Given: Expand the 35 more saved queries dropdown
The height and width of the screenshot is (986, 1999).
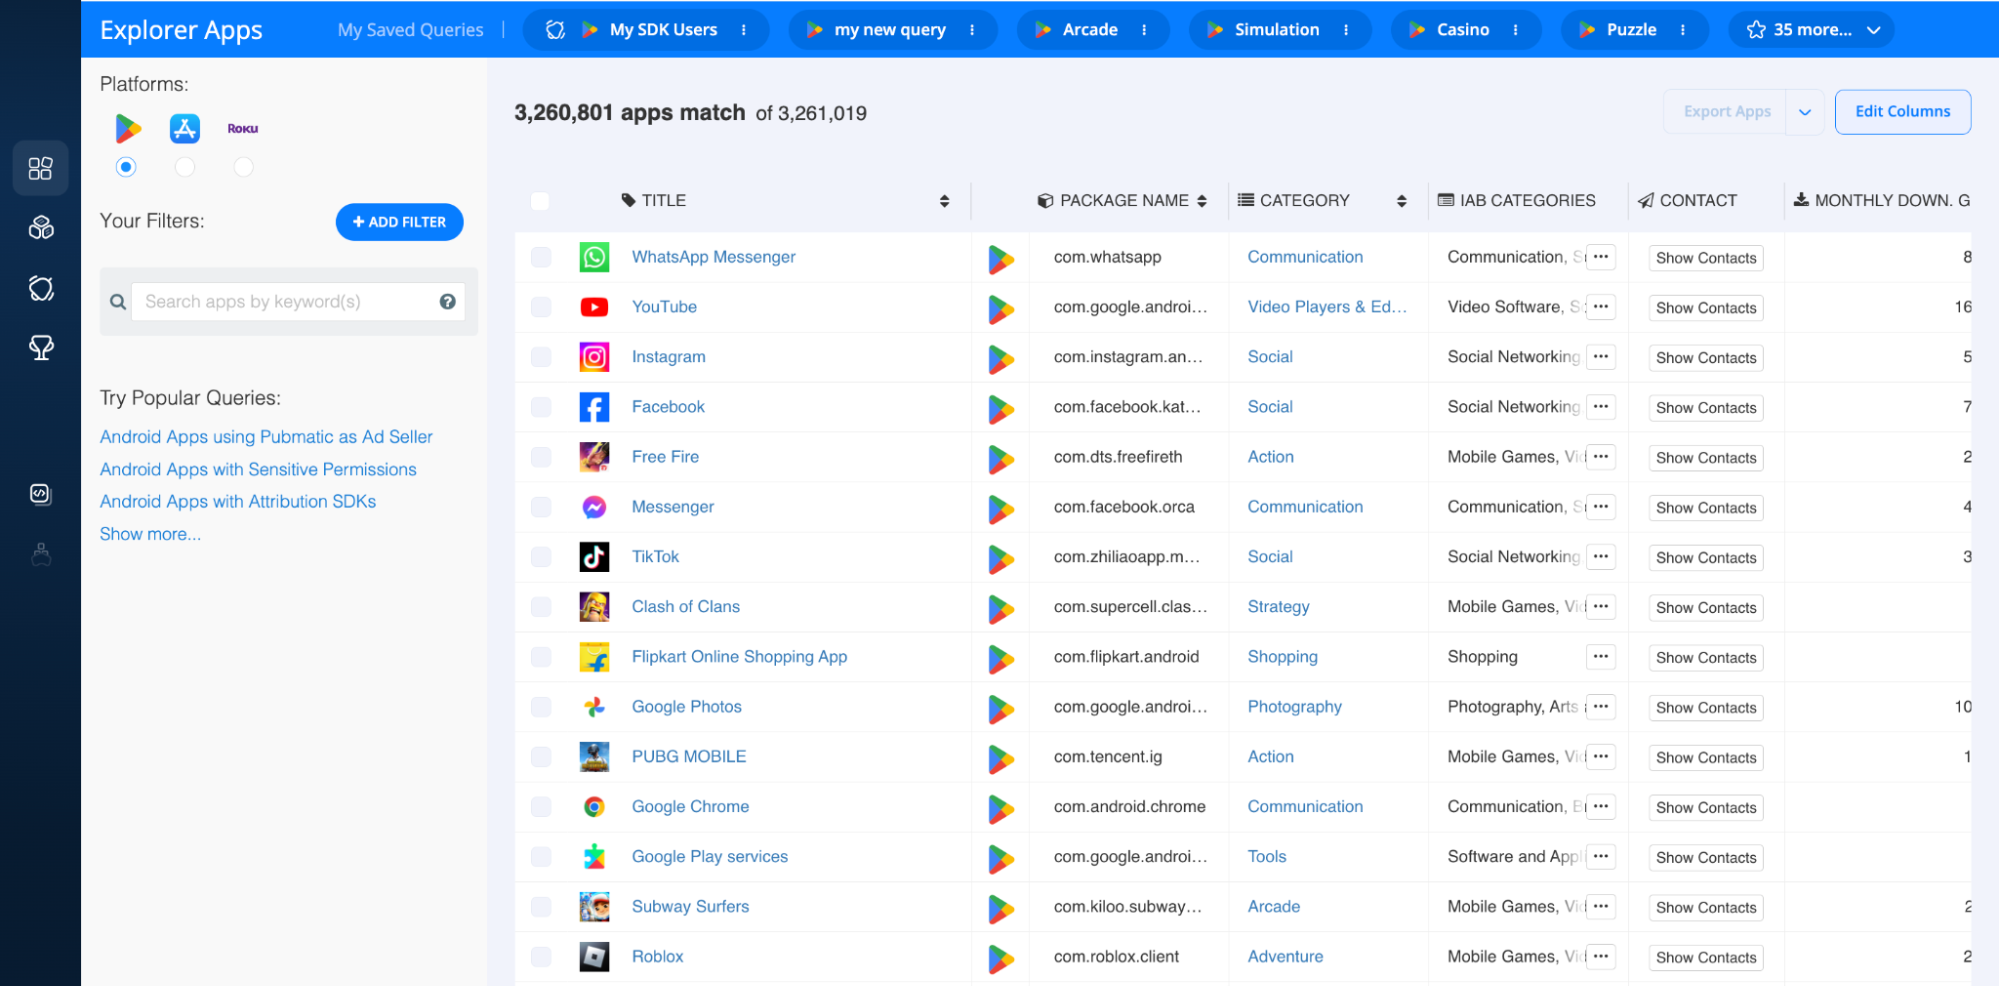Looking at the screenshot, I should click(1813, 30).
